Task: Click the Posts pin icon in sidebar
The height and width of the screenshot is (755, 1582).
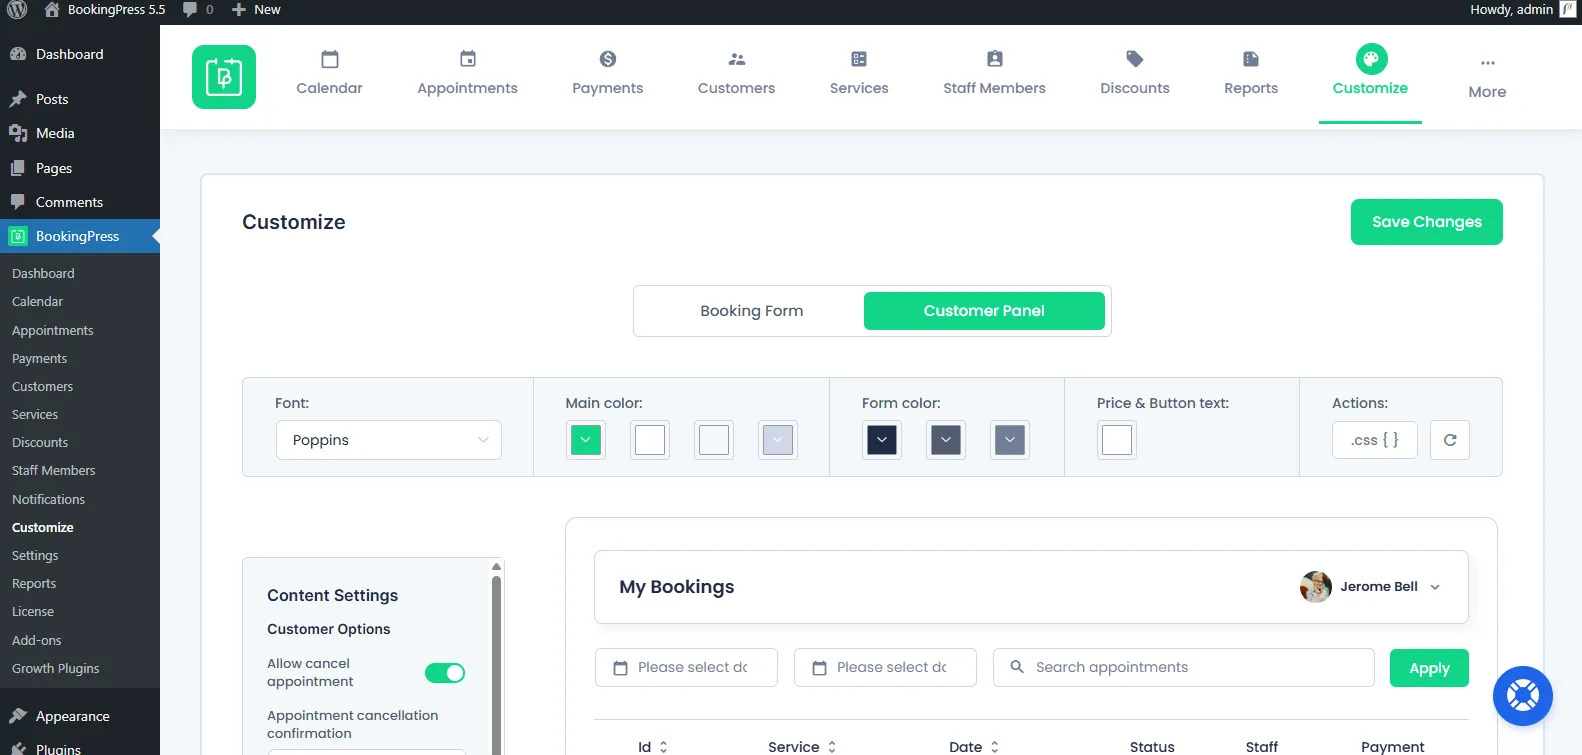Action: (x=18, y=99)
